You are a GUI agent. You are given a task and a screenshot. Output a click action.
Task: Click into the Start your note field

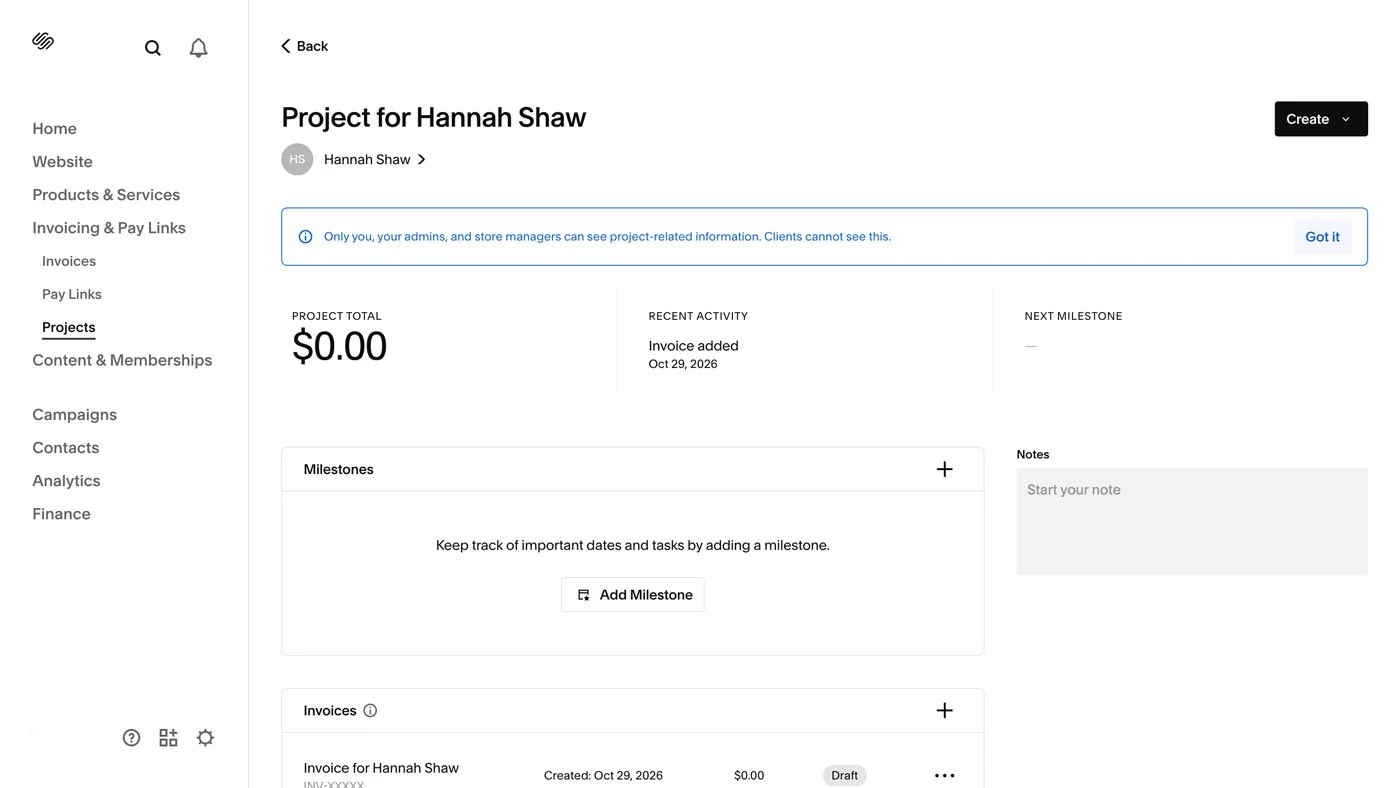coord(1192,522)
